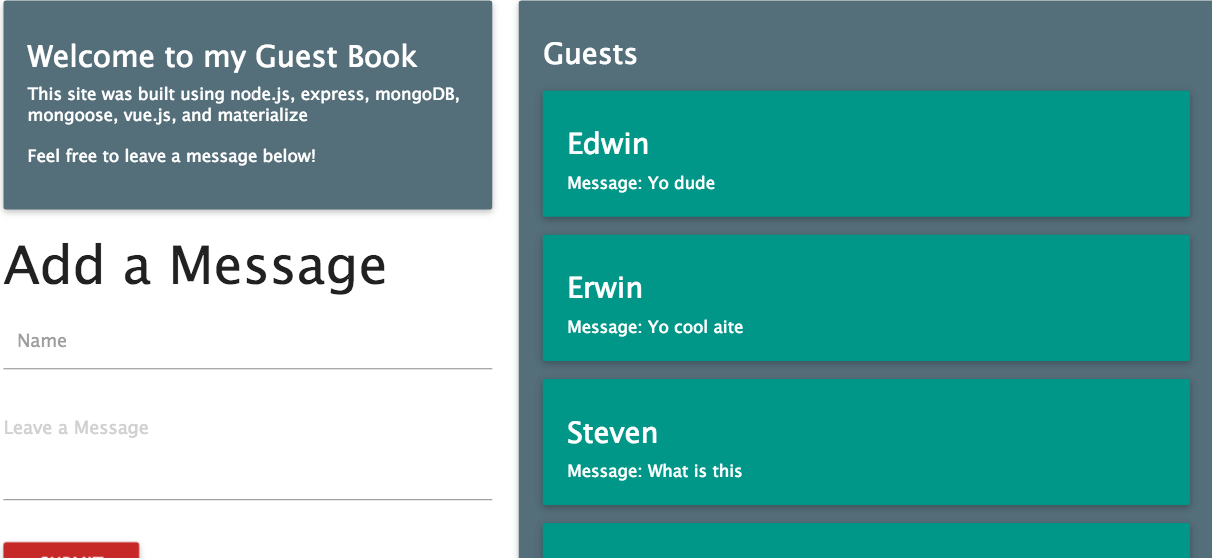
Task: Click the Add a Message heading
Action: pyautogui.click(x=195, y=266)
